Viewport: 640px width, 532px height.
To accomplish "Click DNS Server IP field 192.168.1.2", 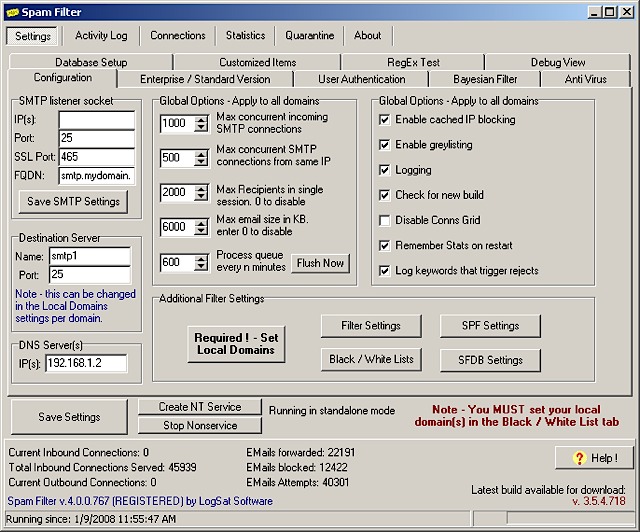I will 86,363.
